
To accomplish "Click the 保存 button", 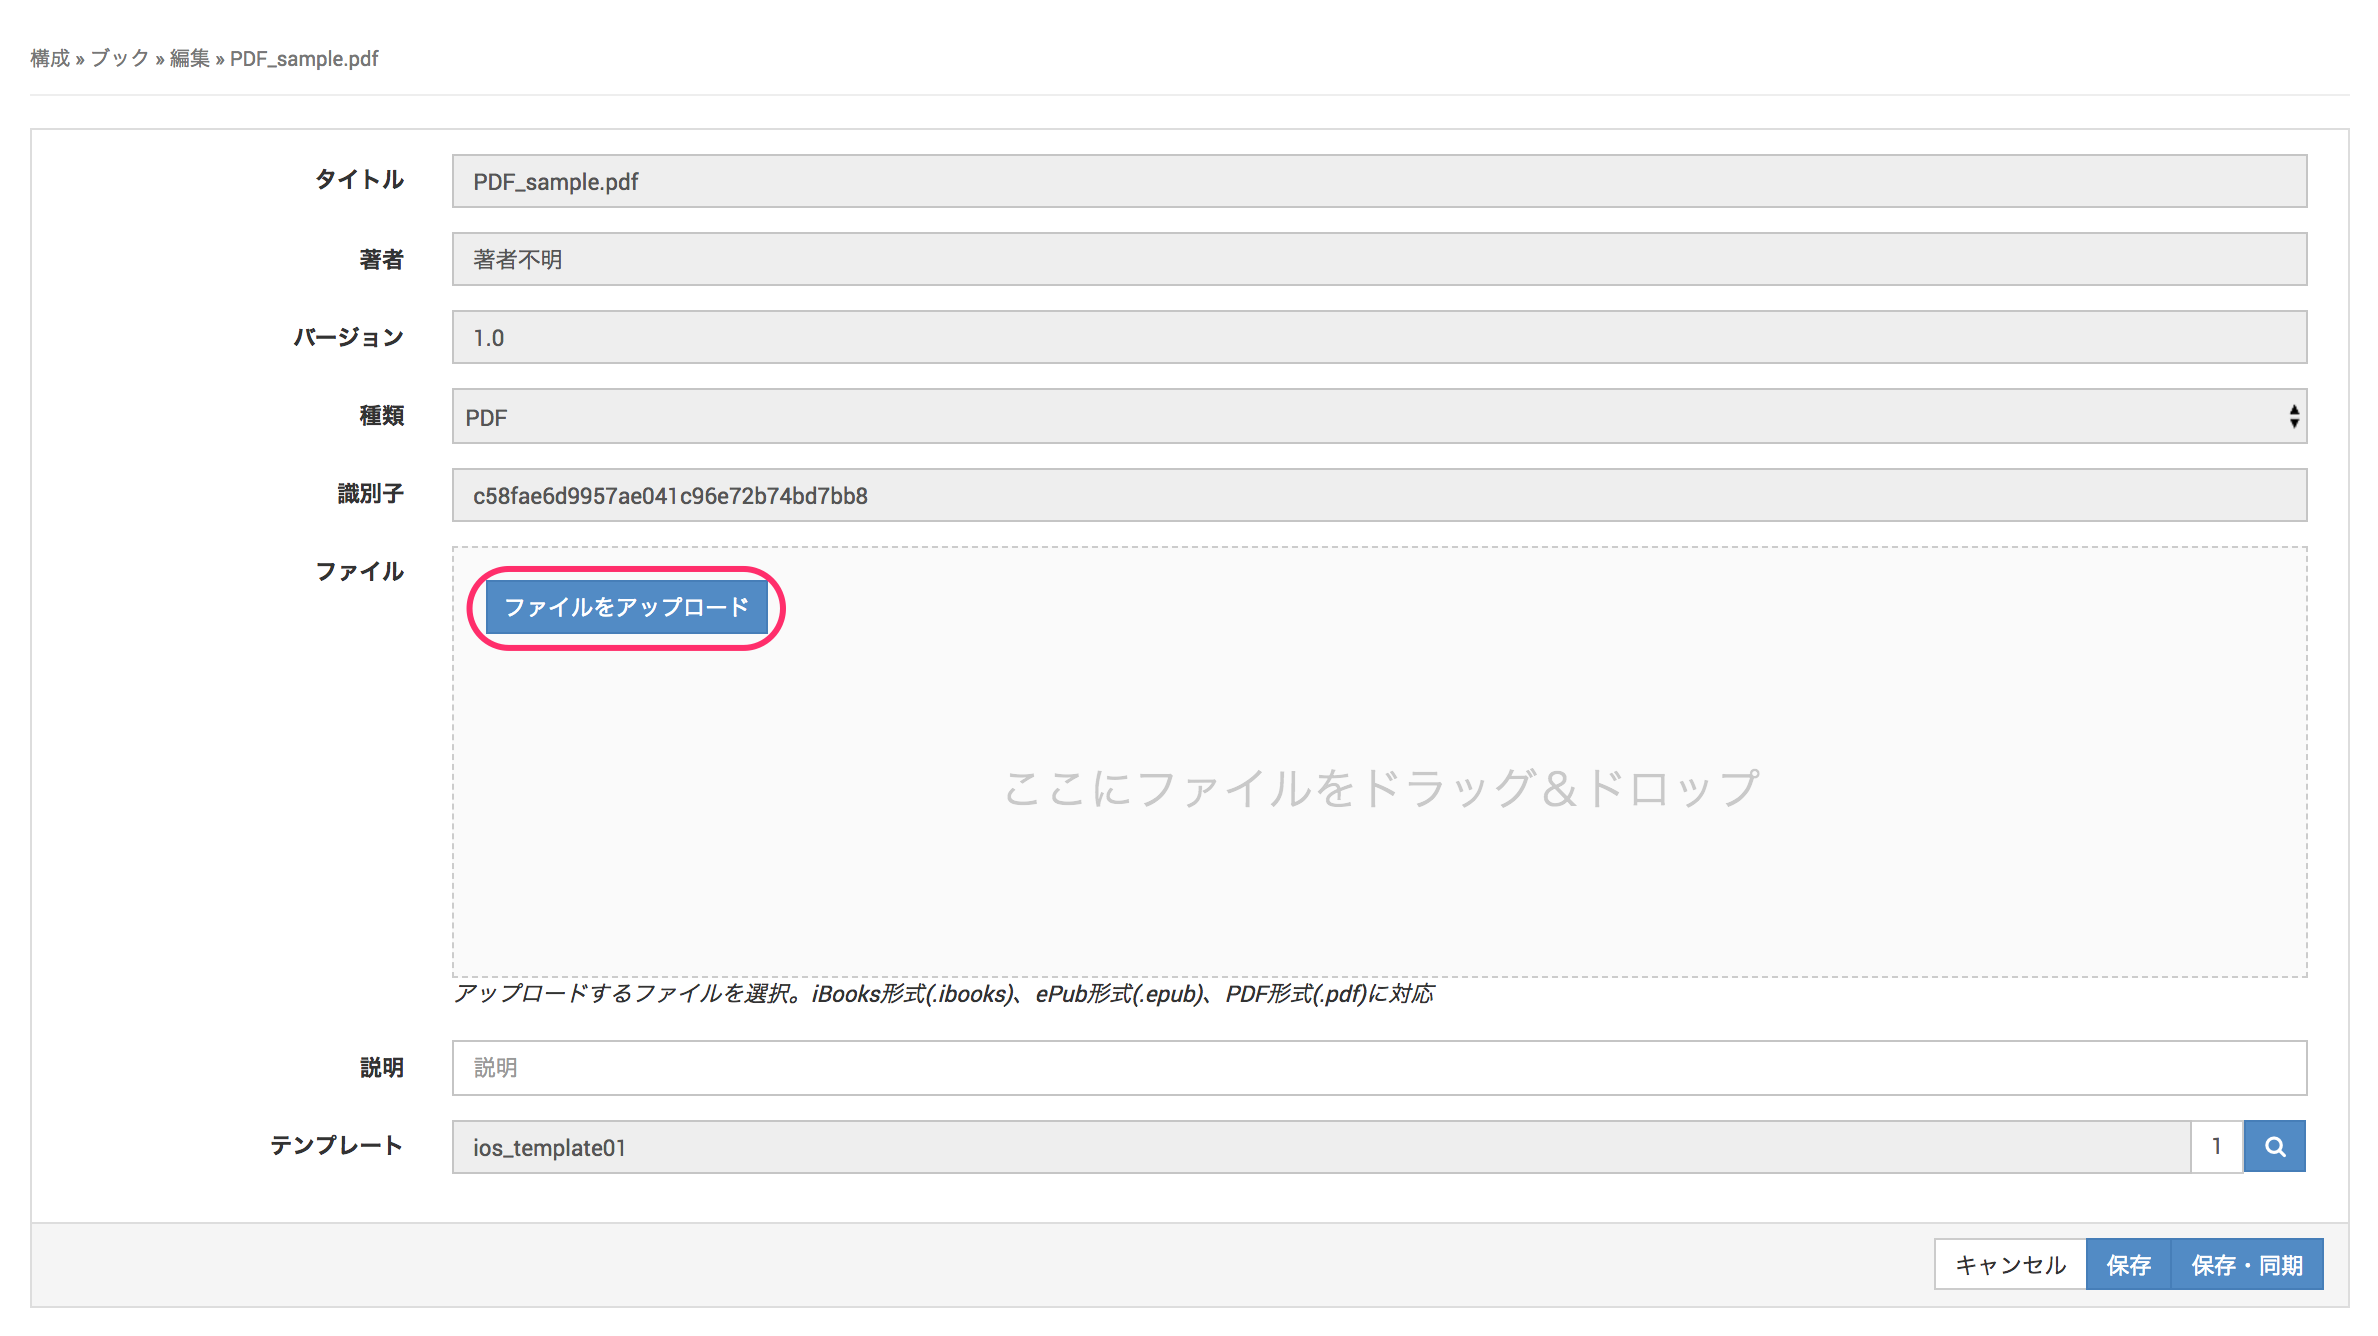I will 2128,1265.
